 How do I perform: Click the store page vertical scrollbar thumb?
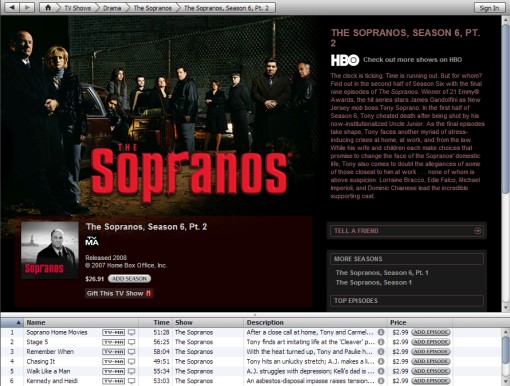point(506,108)
